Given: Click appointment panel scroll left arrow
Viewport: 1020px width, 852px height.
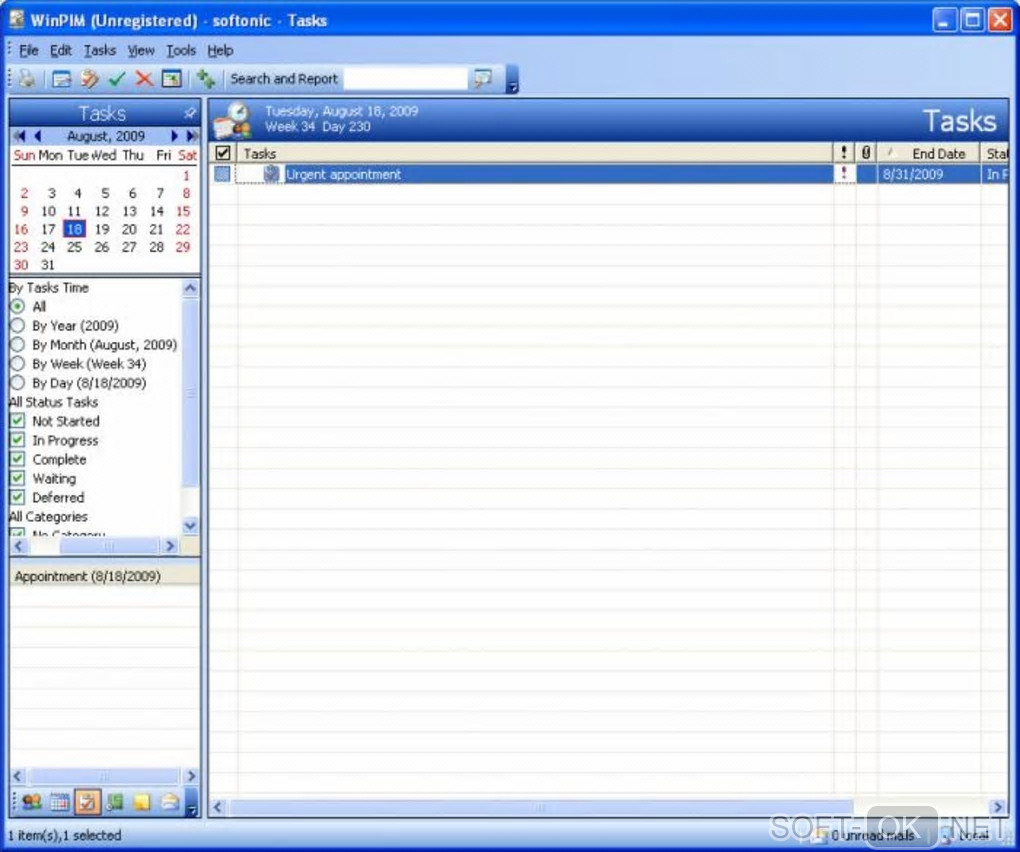Looking at the screenshot, I should [18, 776].
